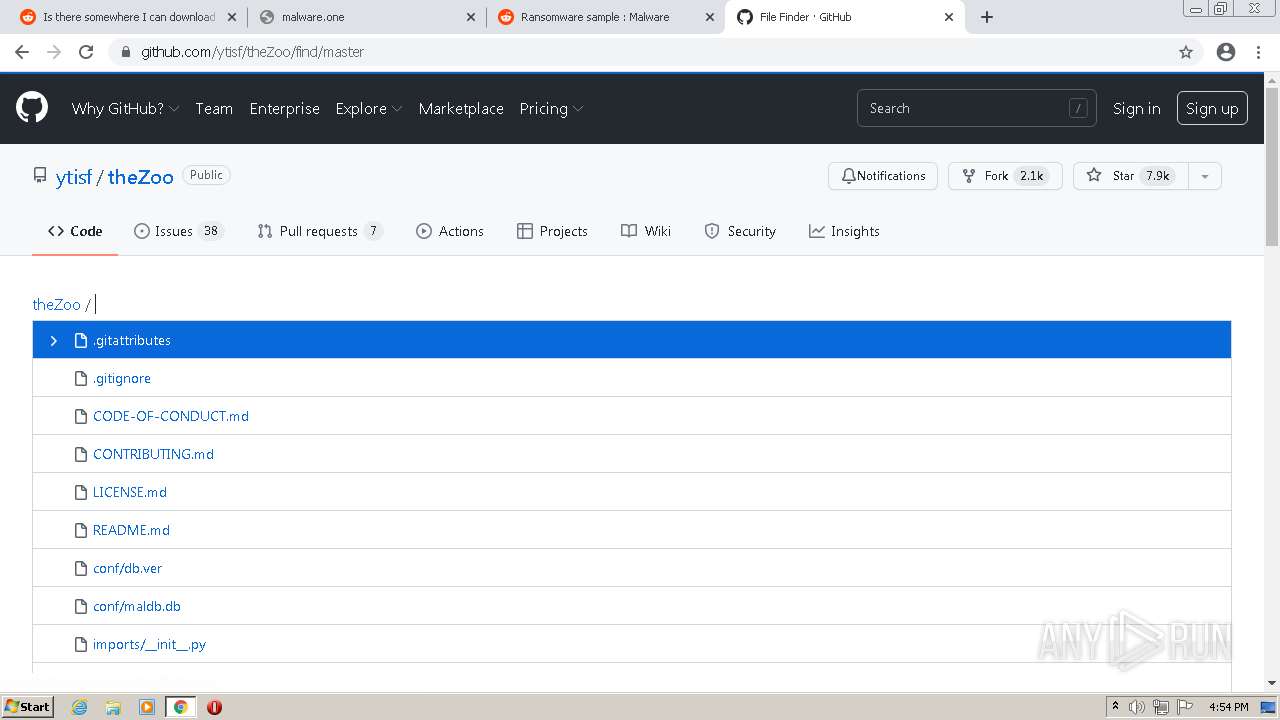1280x720 pixels.
Task: Focus the GitHub search box
Action: tap(976, 108)
